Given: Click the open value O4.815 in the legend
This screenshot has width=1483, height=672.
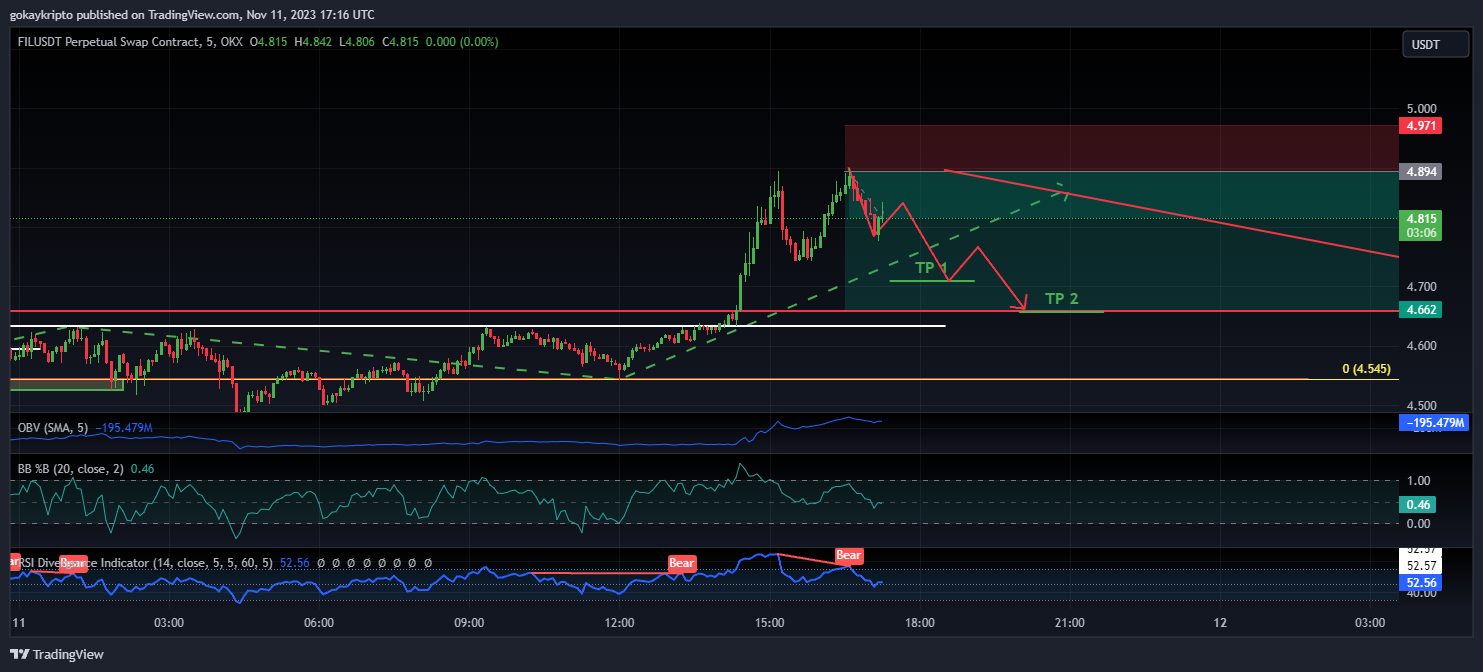Looking at the screenshot, I should click(x=270, y=42).
